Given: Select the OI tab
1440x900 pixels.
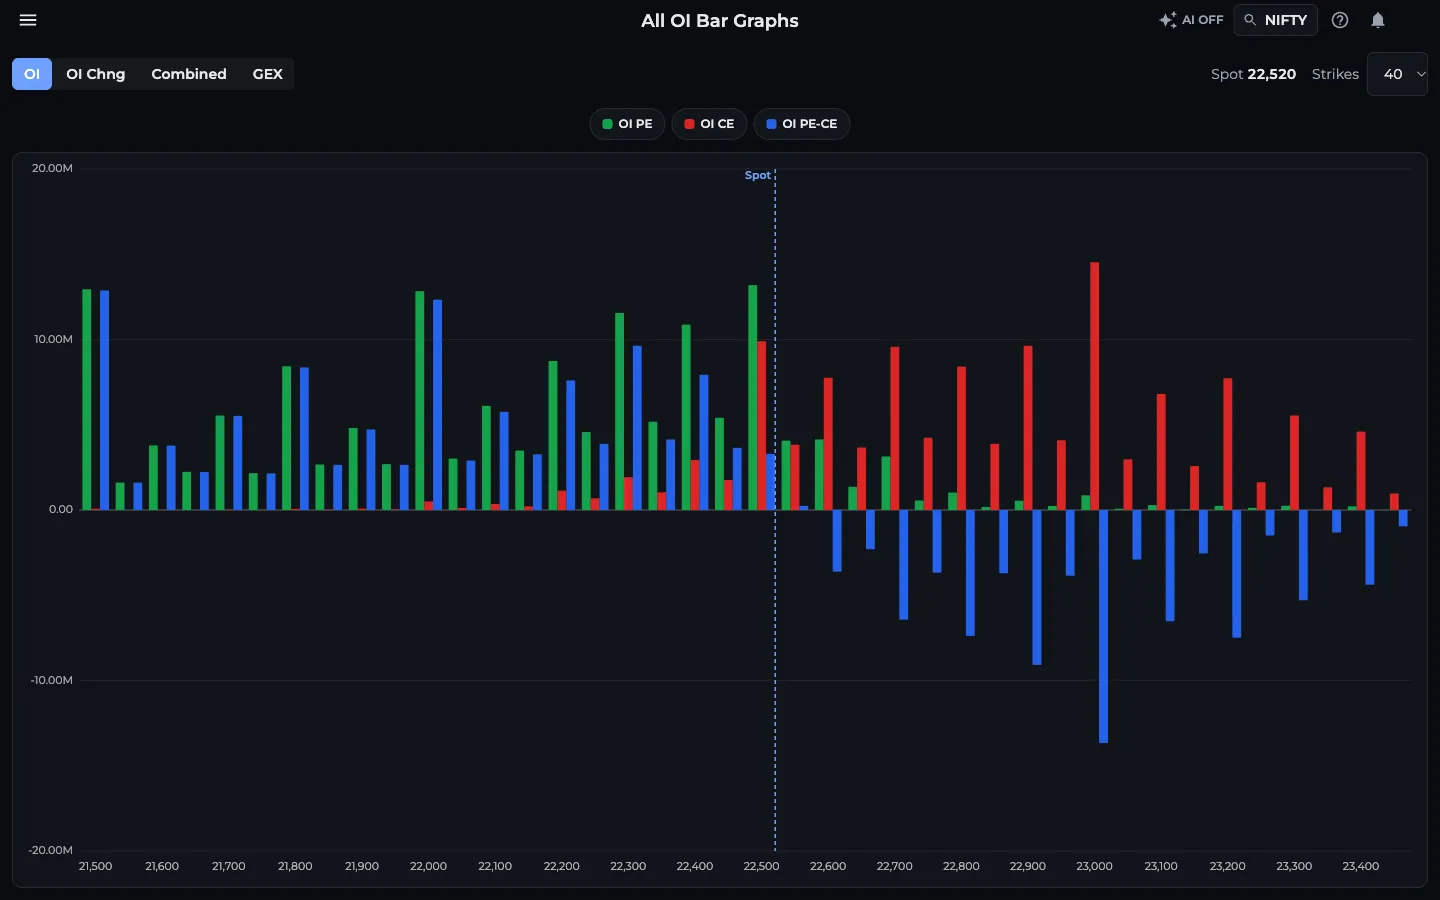Looking at the screenshot, I should coord(32,74).
